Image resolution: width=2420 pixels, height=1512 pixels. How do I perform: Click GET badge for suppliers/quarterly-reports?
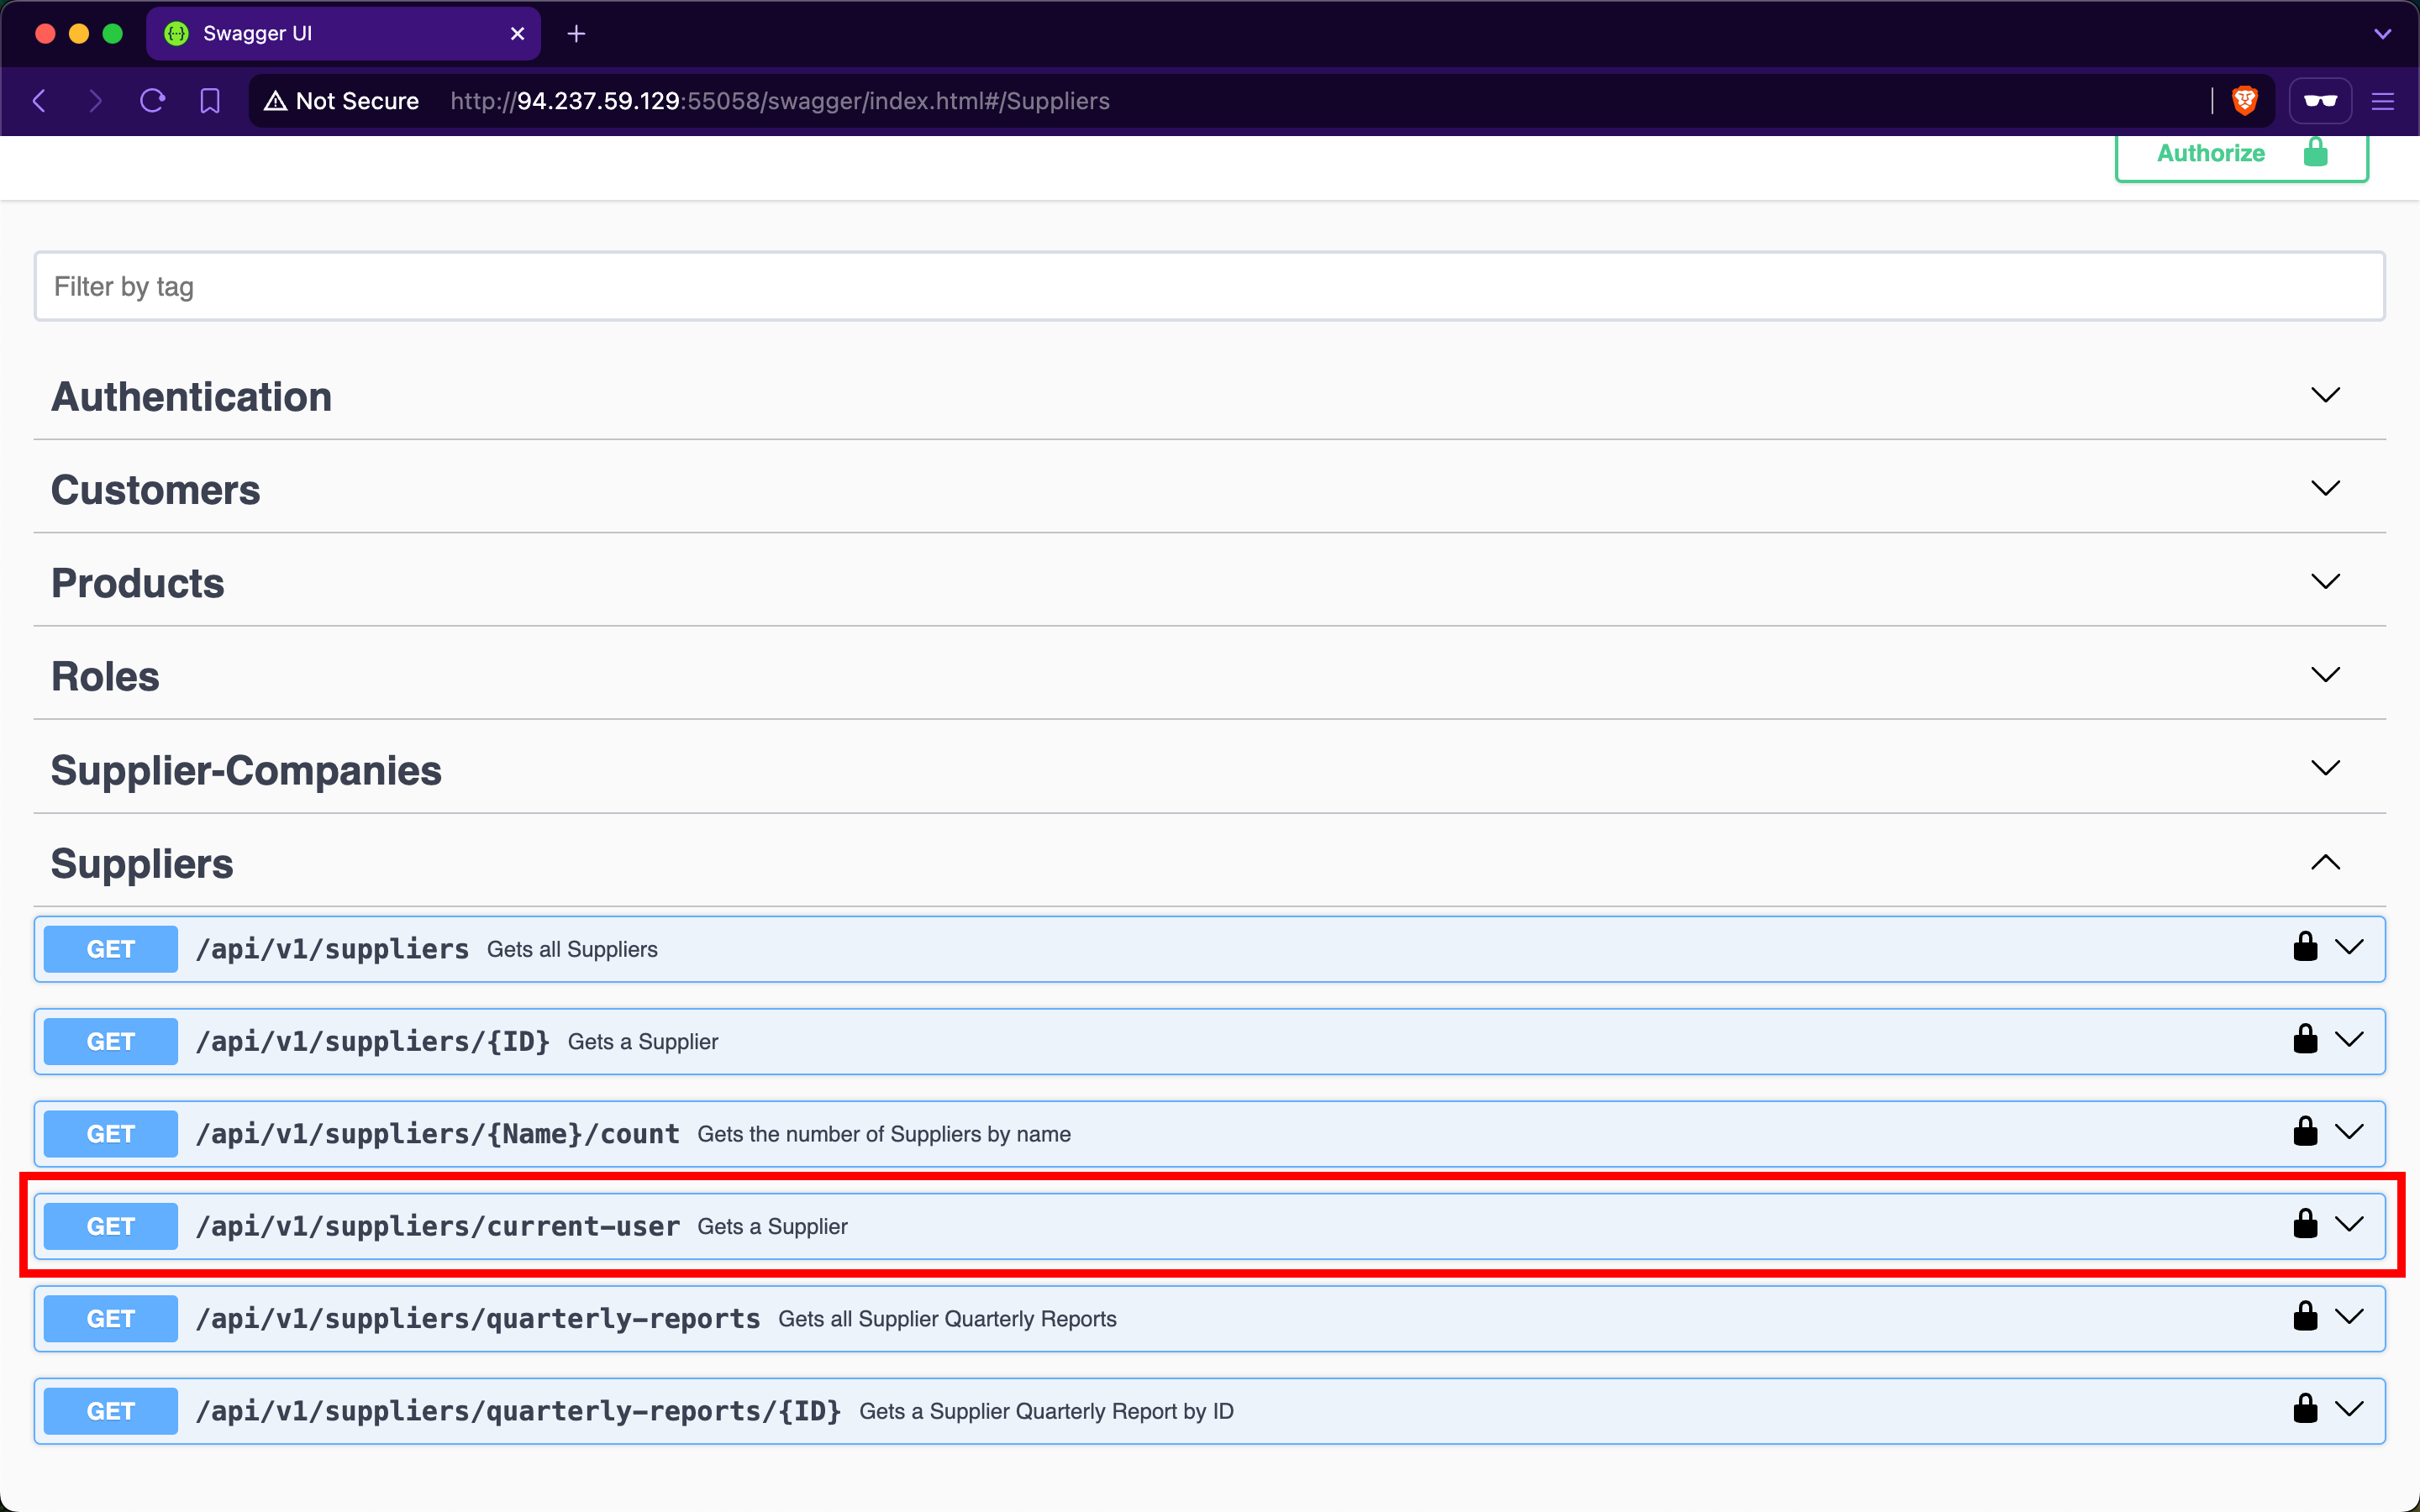(x=111, y=1319)
